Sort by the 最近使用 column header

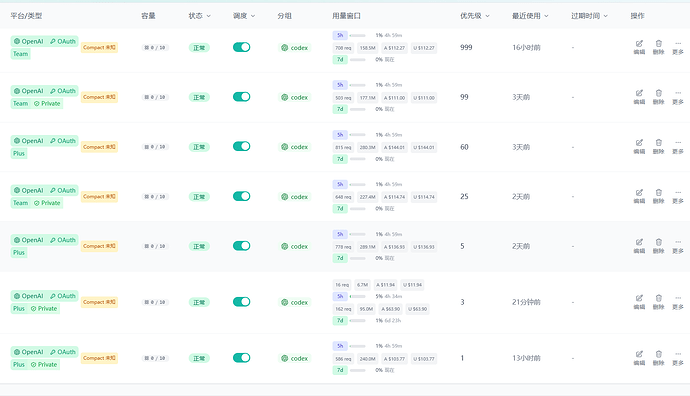(x=530, y=16)
